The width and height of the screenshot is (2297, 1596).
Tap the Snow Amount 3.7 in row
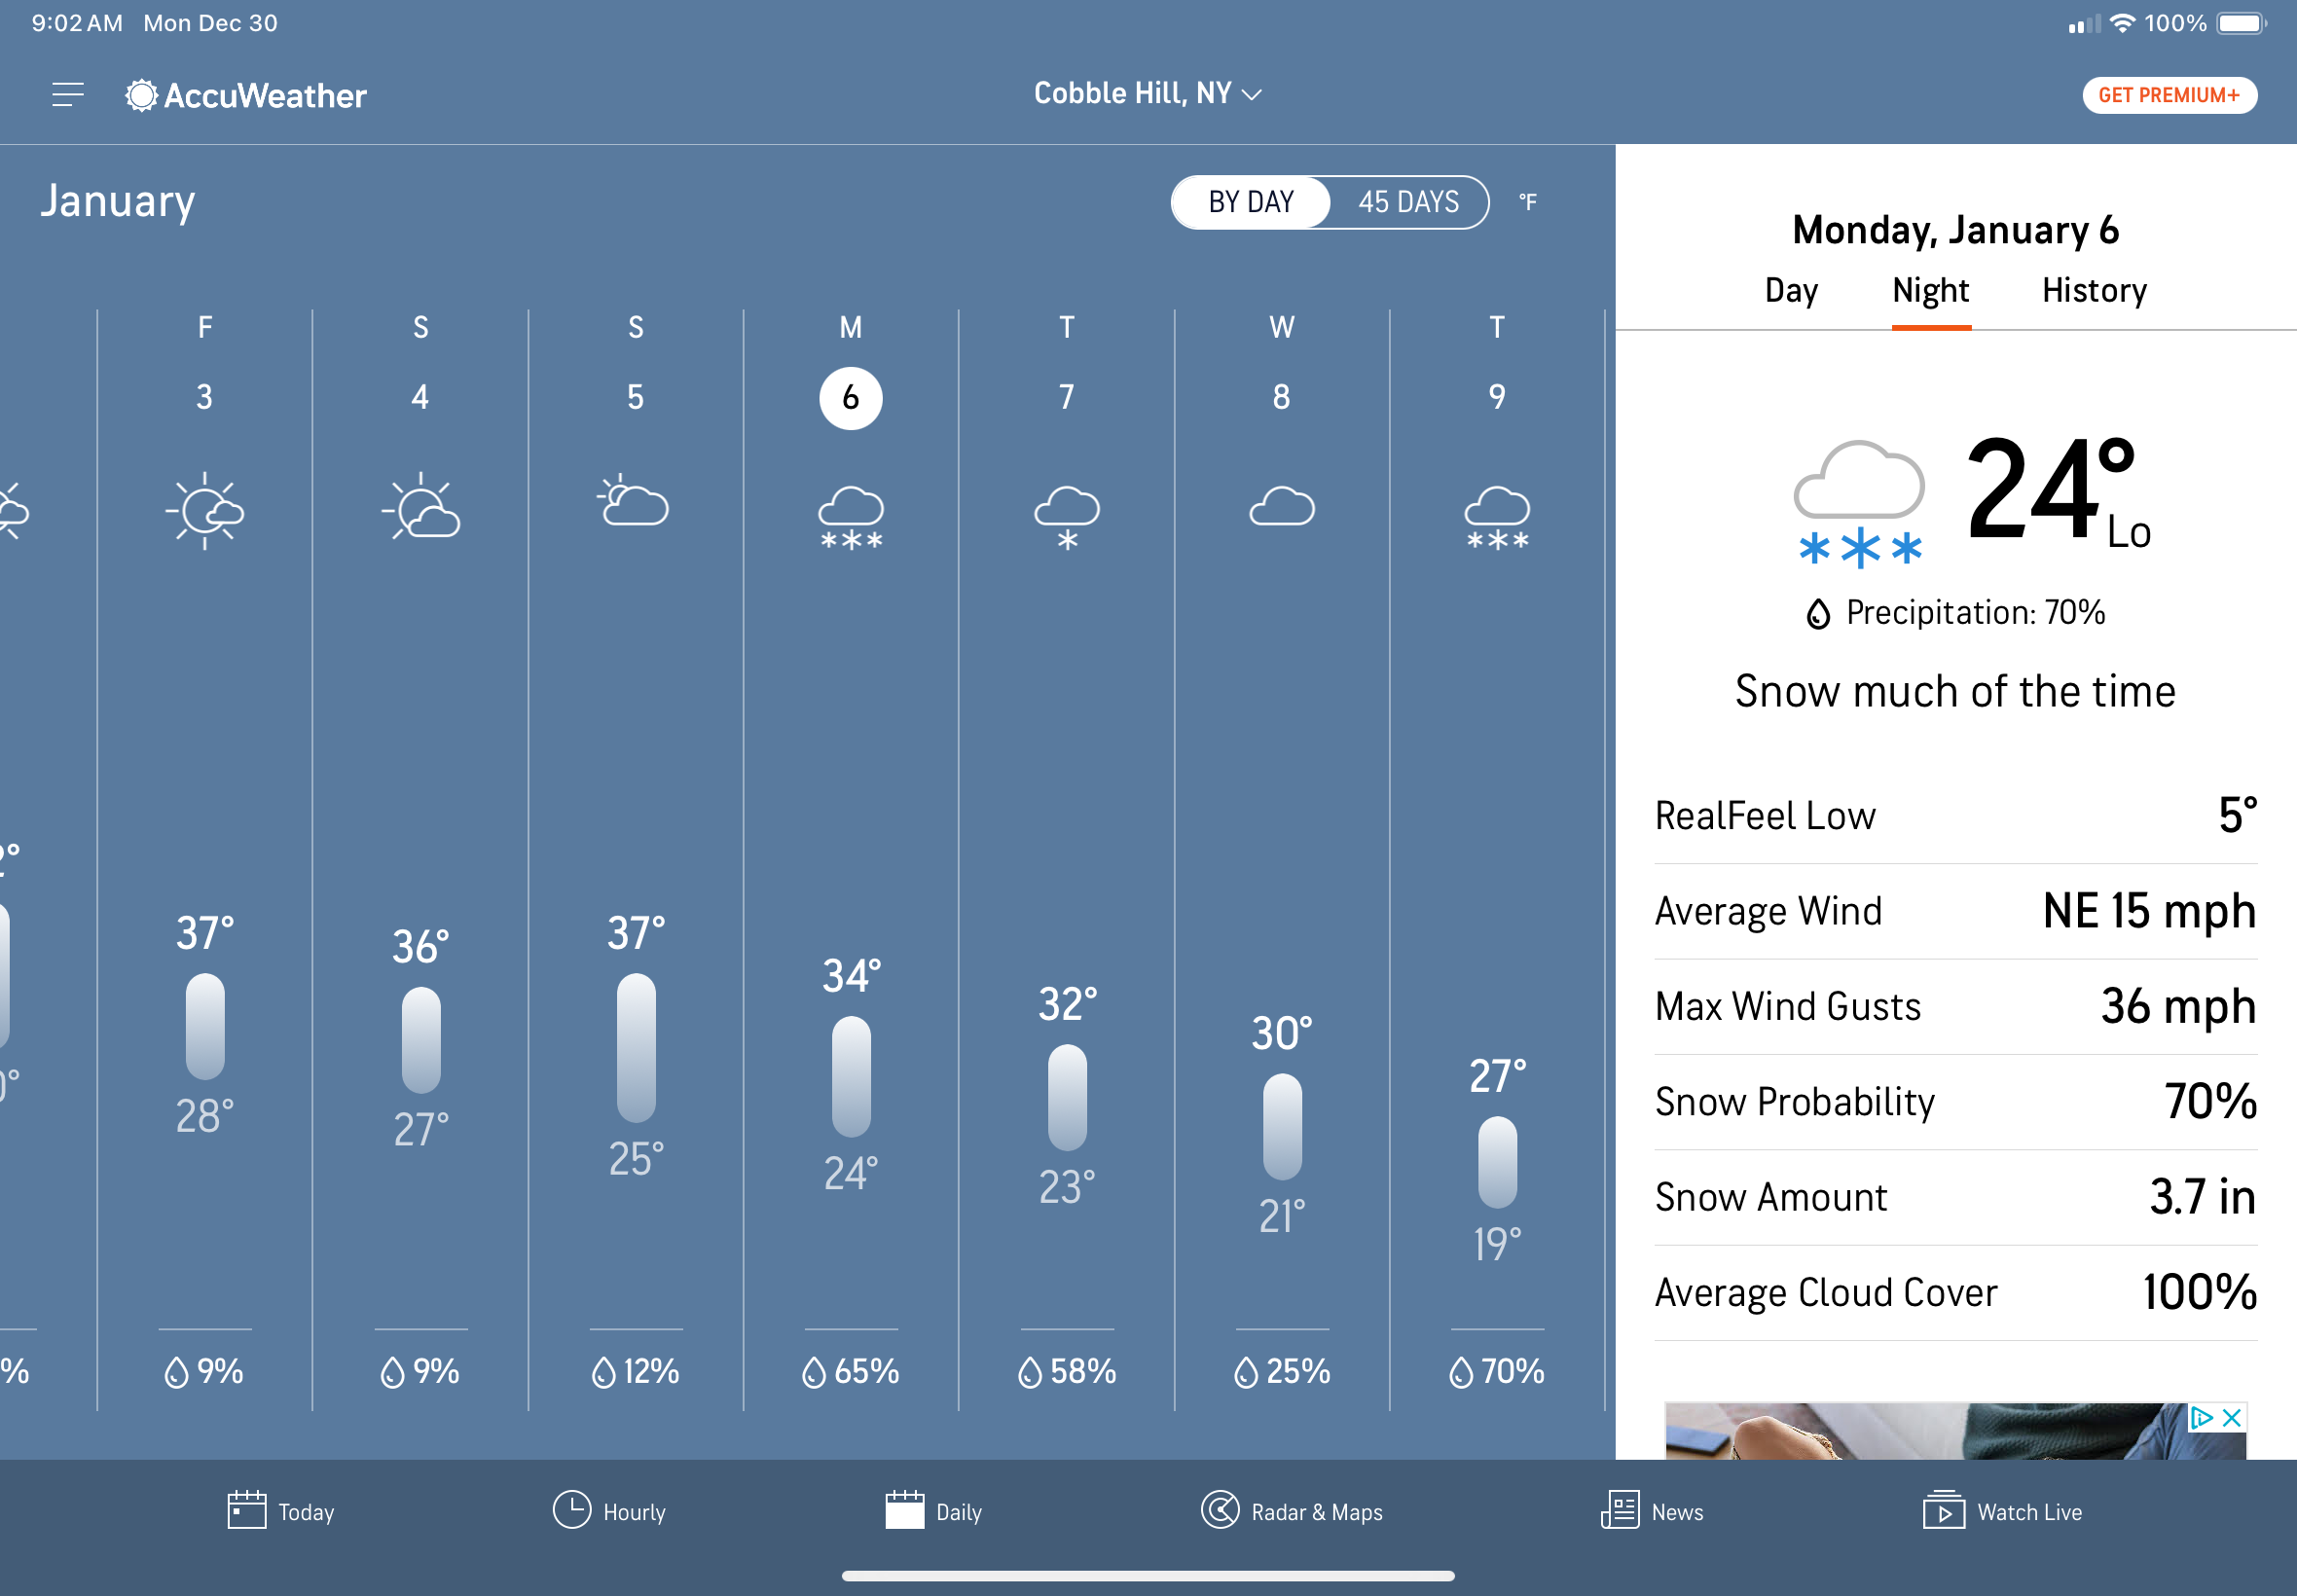(x=1955, y=1197)
